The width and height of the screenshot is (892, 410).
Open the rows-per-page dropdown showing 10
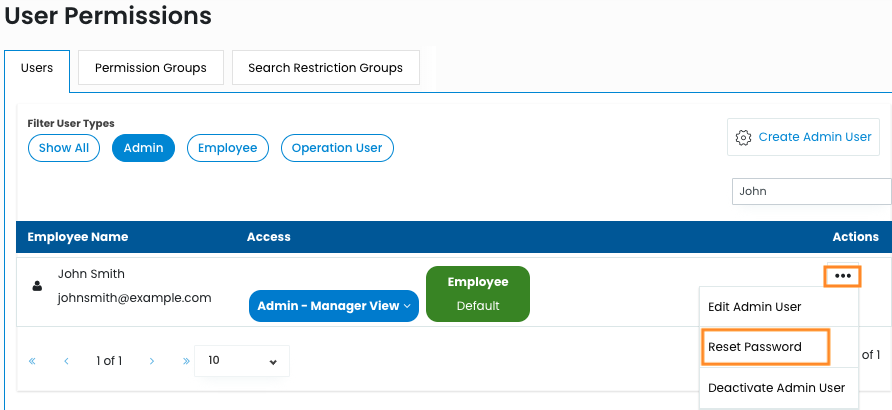pos(242,361)
